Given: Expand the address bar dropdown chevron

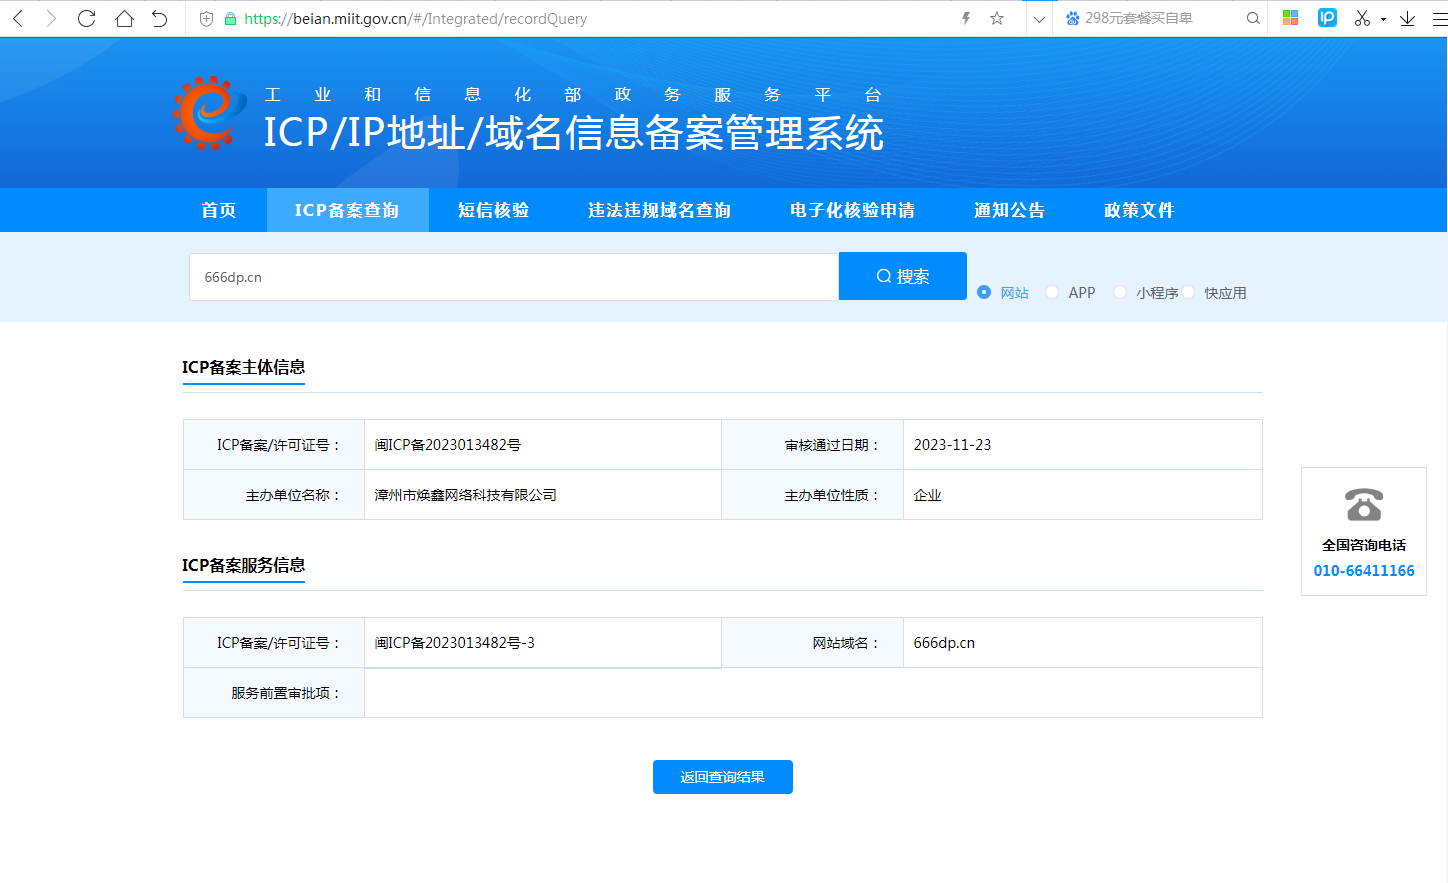Looking at the screenshot, I should (1039, 19).
